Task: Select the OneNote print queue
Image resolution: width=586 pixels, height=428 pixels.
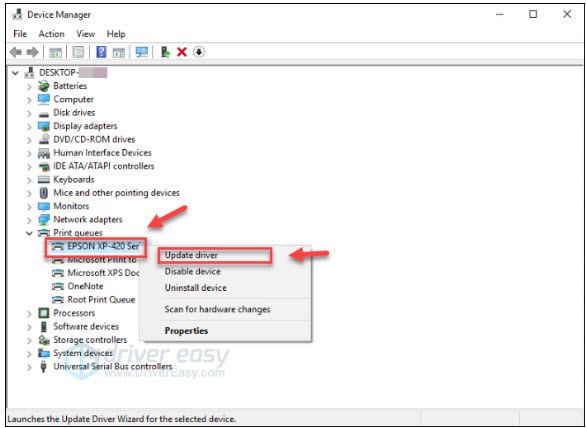Action: point(85,286)
